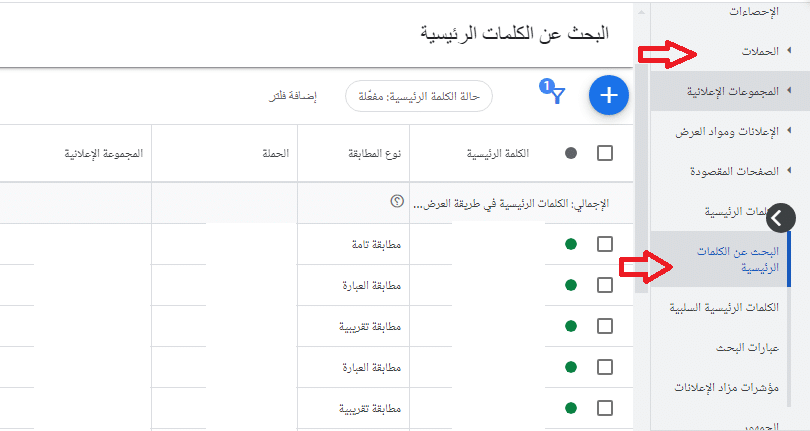810x431 pixels.
Task: Sort by the نوع المطابقة column header
Action: pyautogui.click(x=375, y=153)
